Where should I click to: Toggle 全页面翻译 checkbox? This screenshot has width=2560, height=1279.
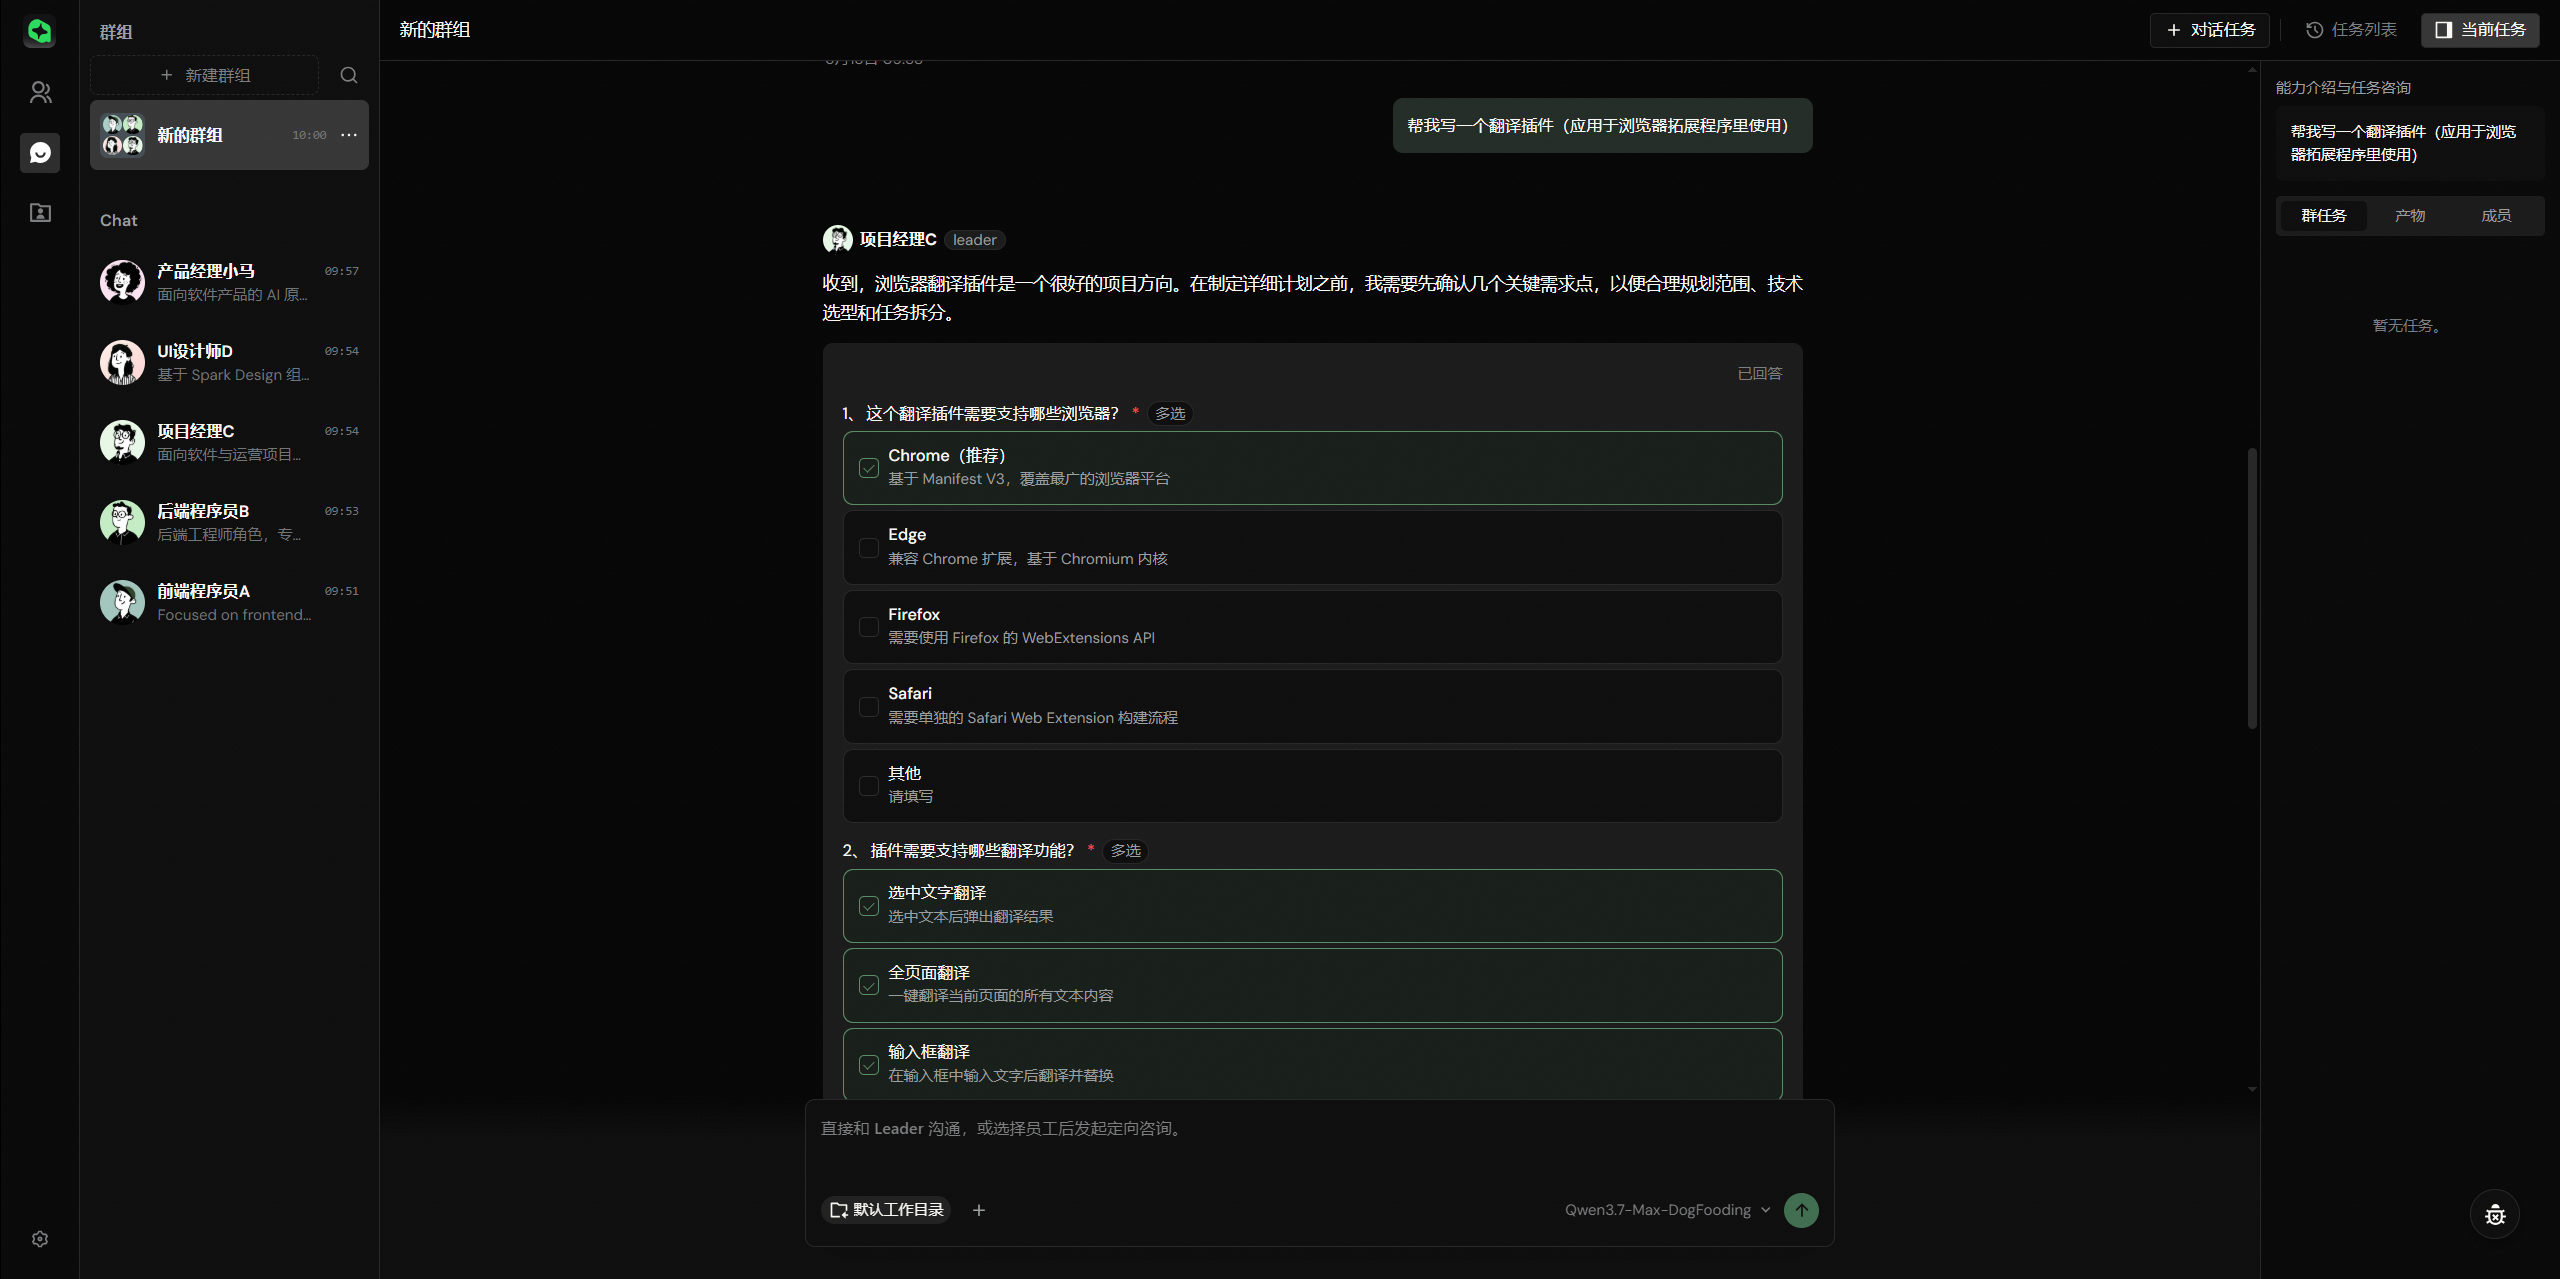coord(869,985)
